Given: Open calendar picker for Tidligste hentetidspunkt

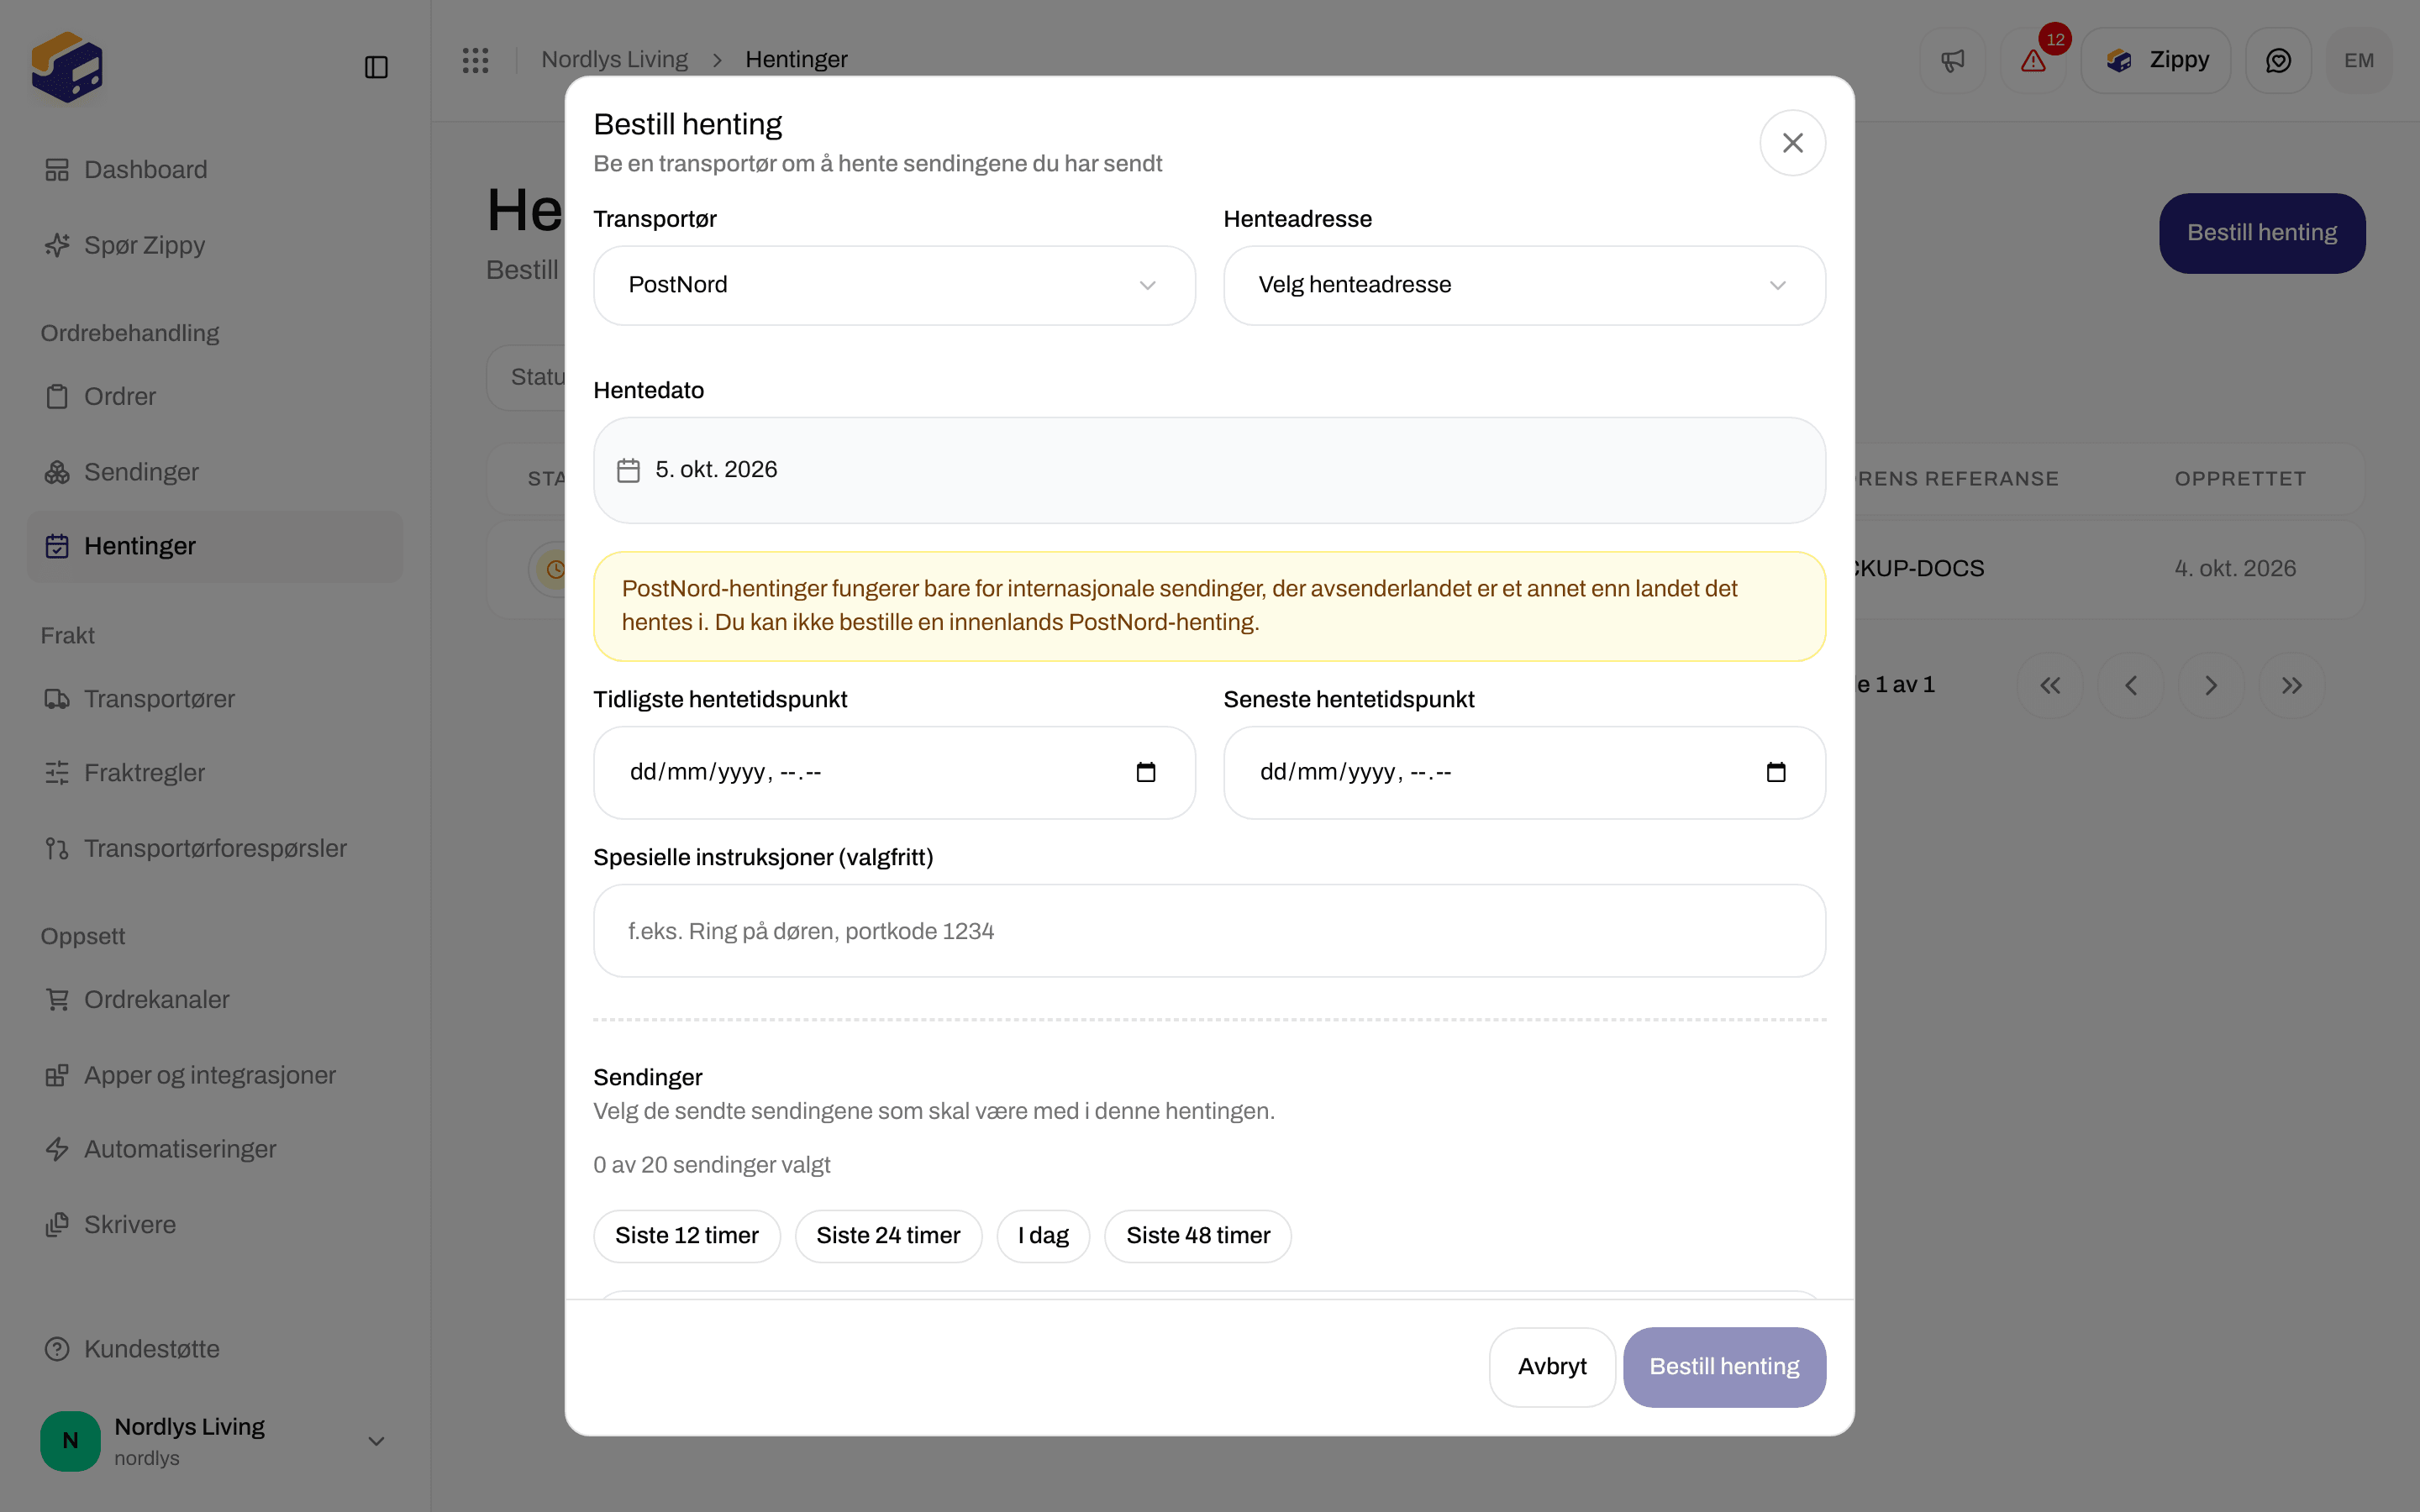Looking at the screenshot, I should (1146, 772).
